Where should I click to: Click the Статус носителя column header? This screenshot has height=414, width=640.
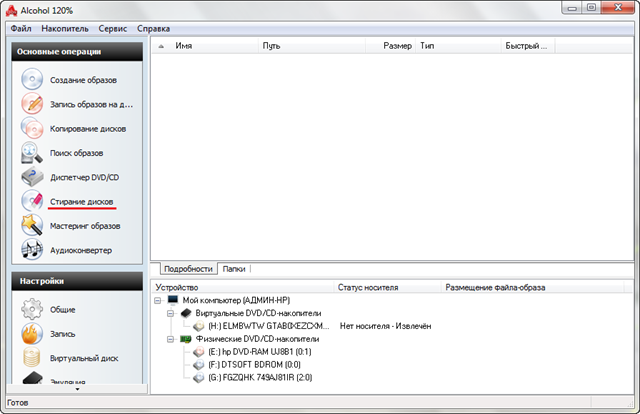point(388,287)
